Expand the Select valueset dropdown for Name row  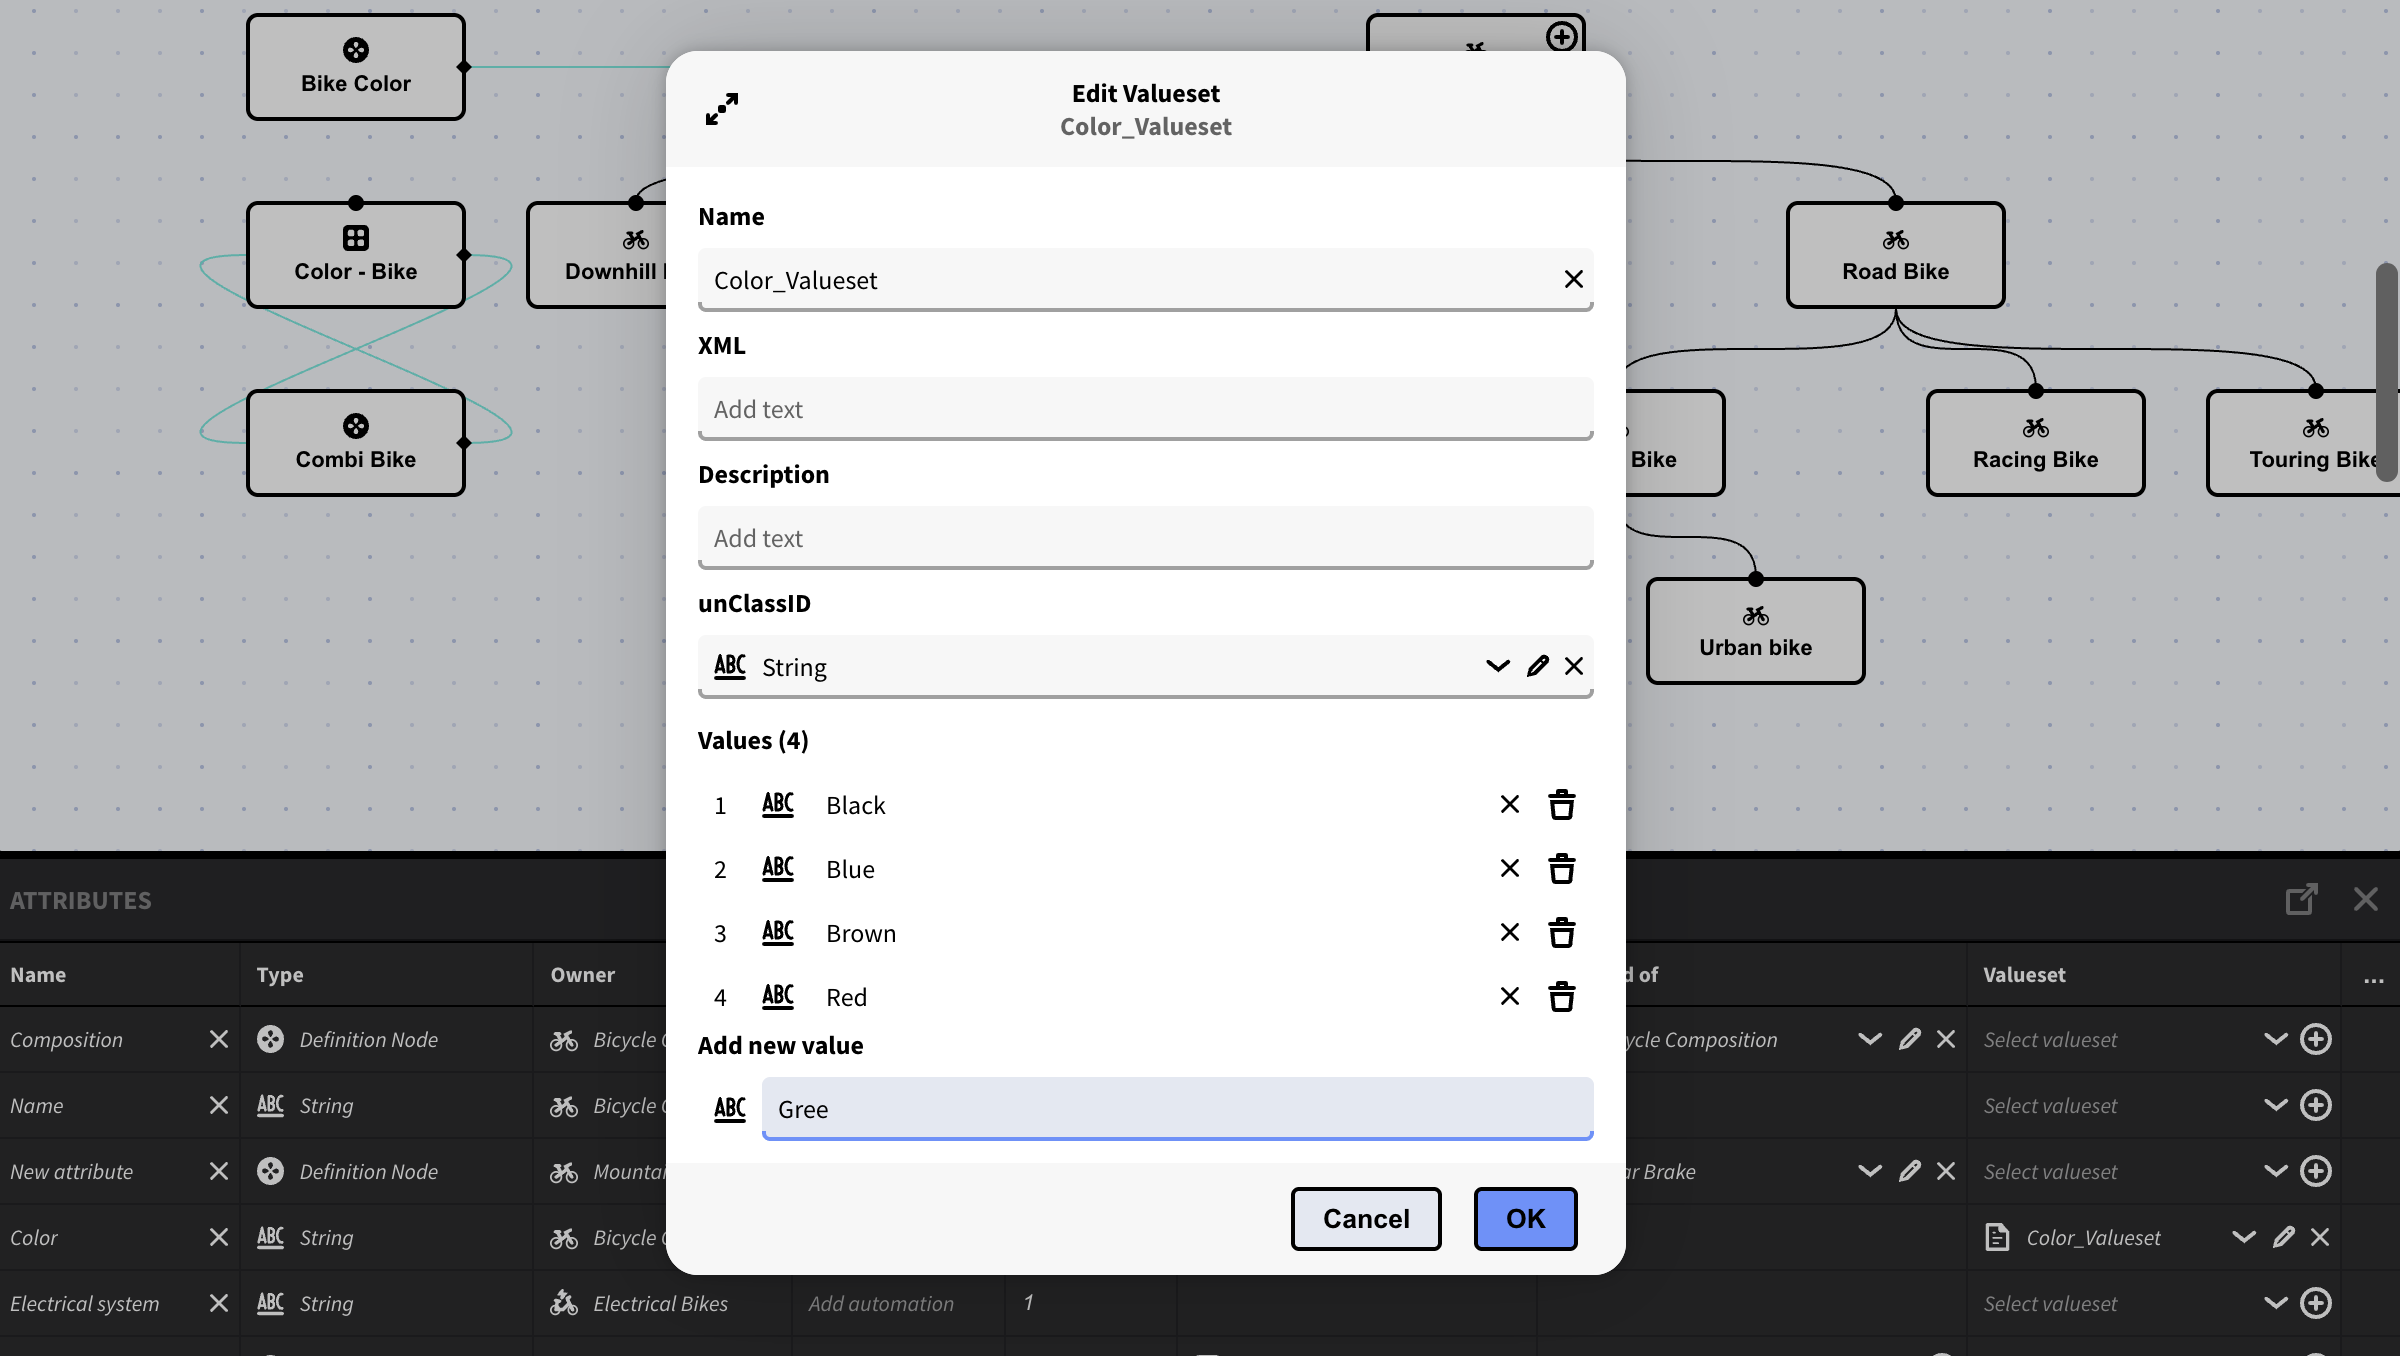[x=2275, y=1106]
